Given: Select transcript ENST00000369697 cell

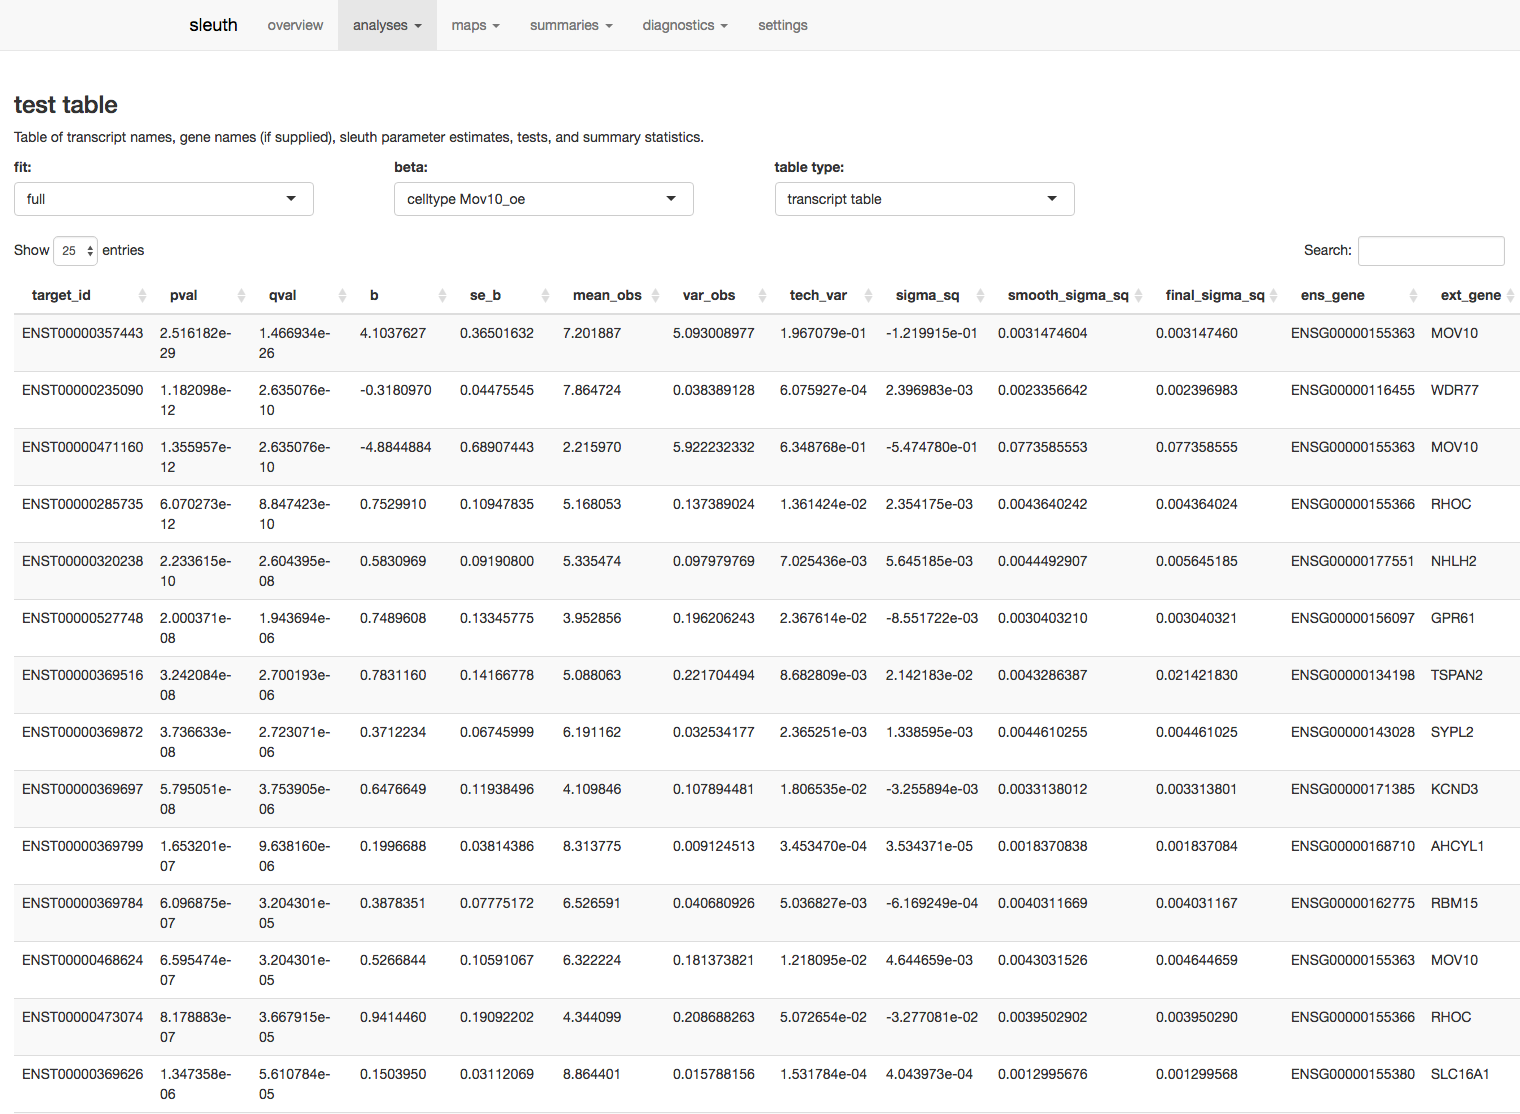Looking at the screenshot, I should click(83, 789).
